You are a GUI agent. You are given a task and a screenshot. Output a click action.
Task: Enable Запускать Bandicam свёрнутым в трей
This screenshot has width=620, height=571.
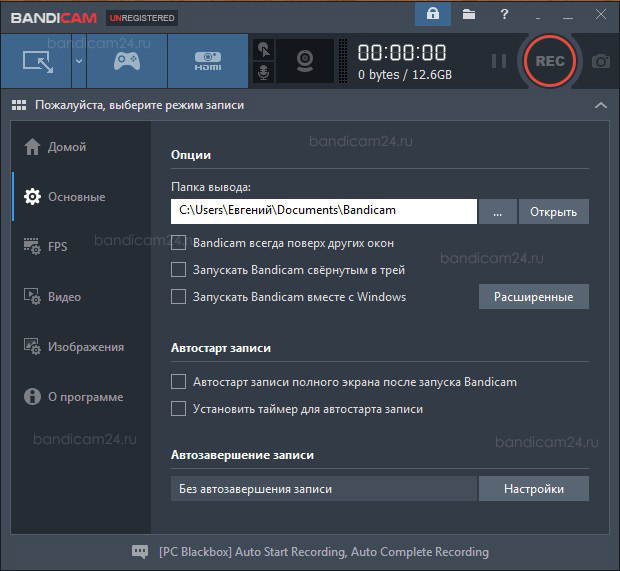[x=178, y=270]
